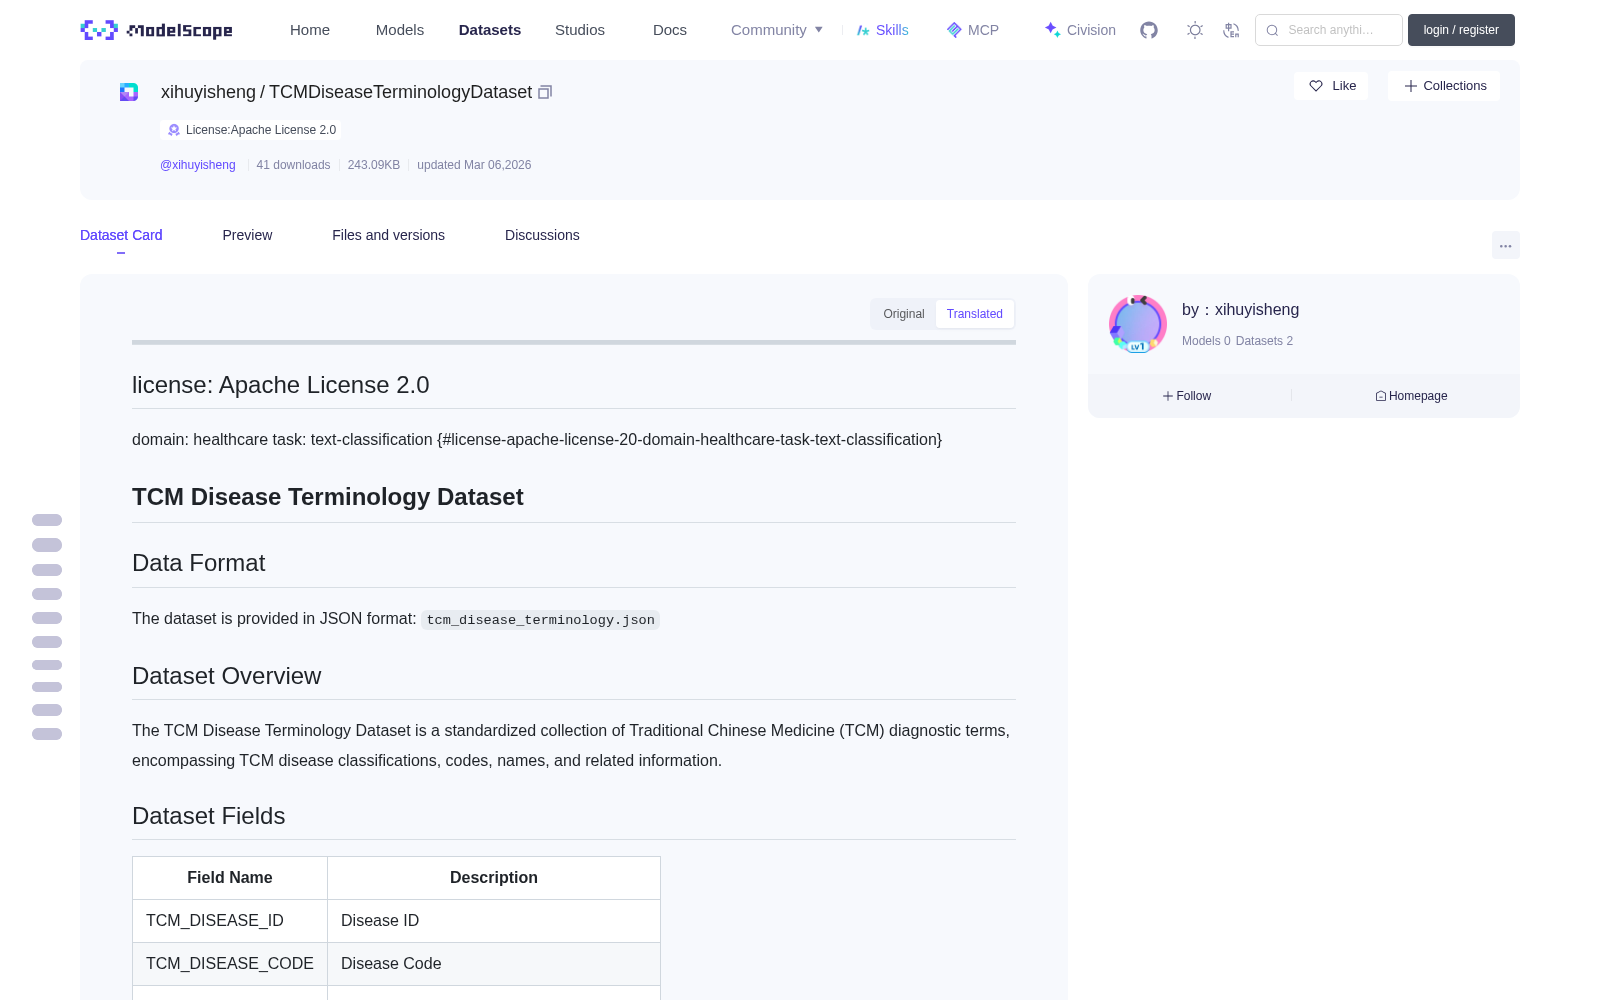The width and height of the screenshot is (1600, 1000).
Task: Click the house icon beside Homepage
Action: coord(1381,396)
